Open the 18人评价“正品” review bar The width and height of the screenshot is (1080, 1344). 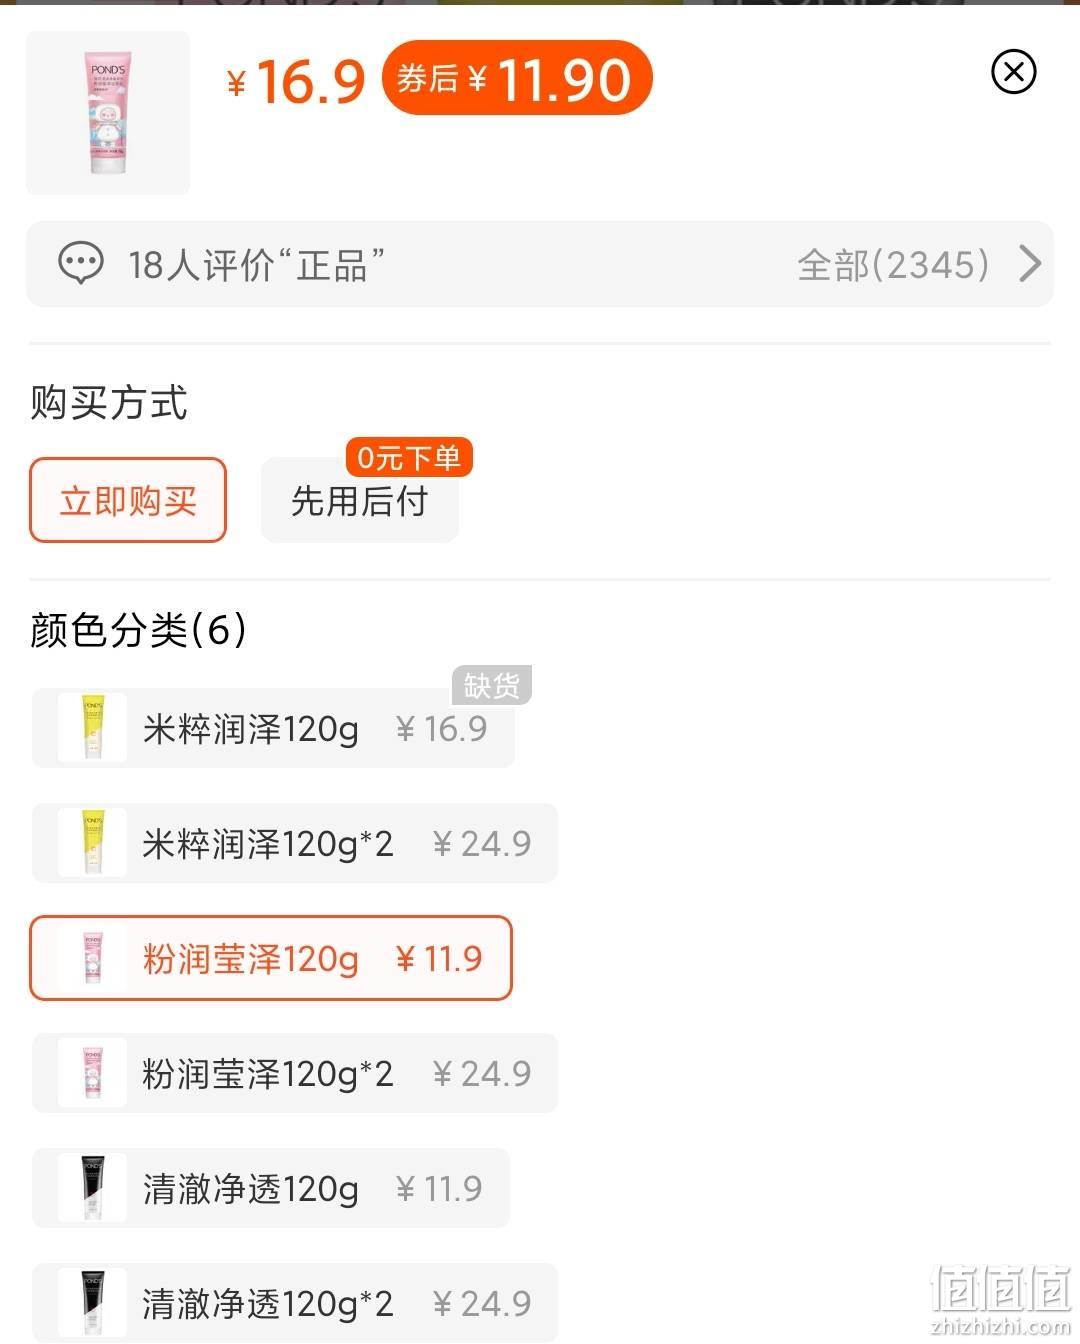tap(540, 264)
